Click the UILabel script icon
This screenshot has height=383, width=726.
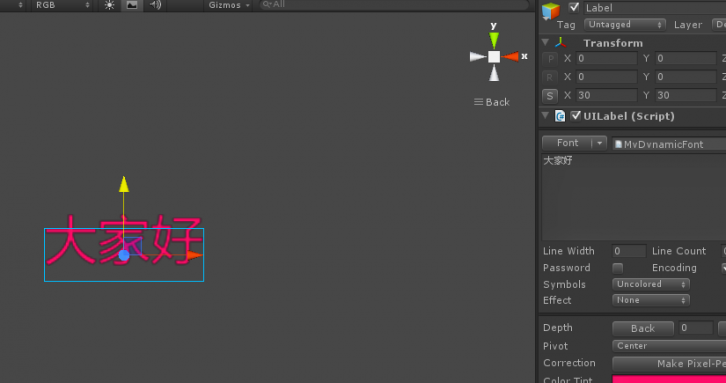tap(560, 116)
